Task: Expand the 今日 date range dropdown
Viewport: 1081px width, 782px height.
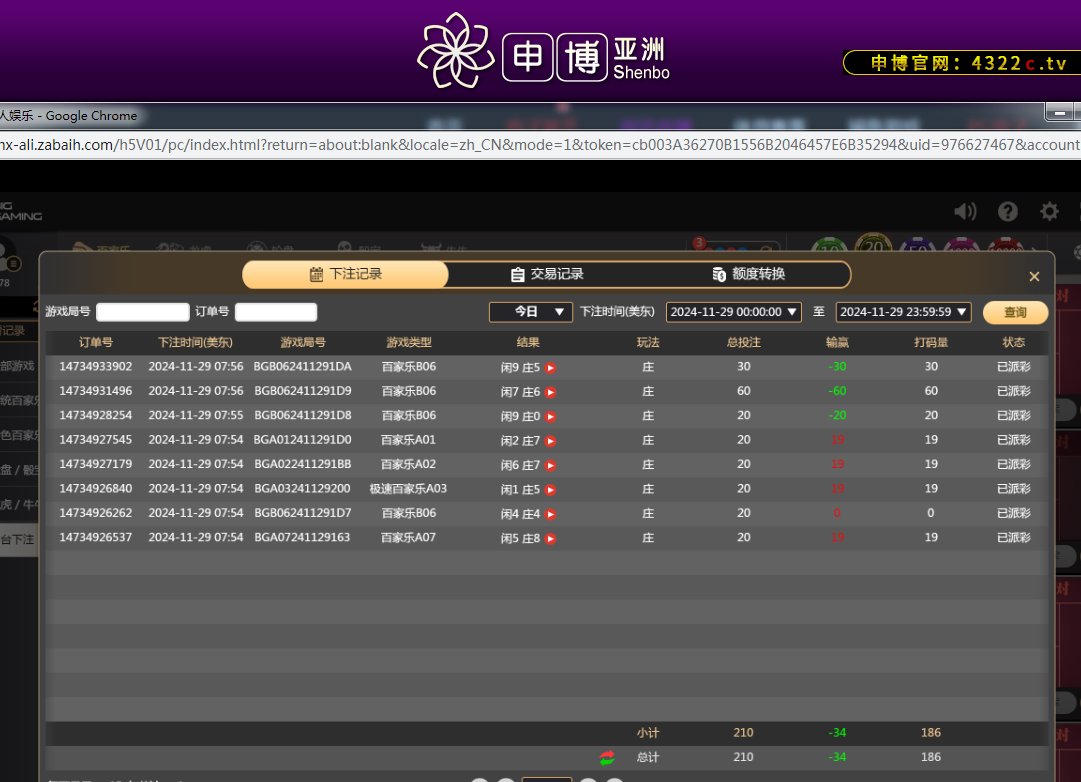Action: click(530, 312)
